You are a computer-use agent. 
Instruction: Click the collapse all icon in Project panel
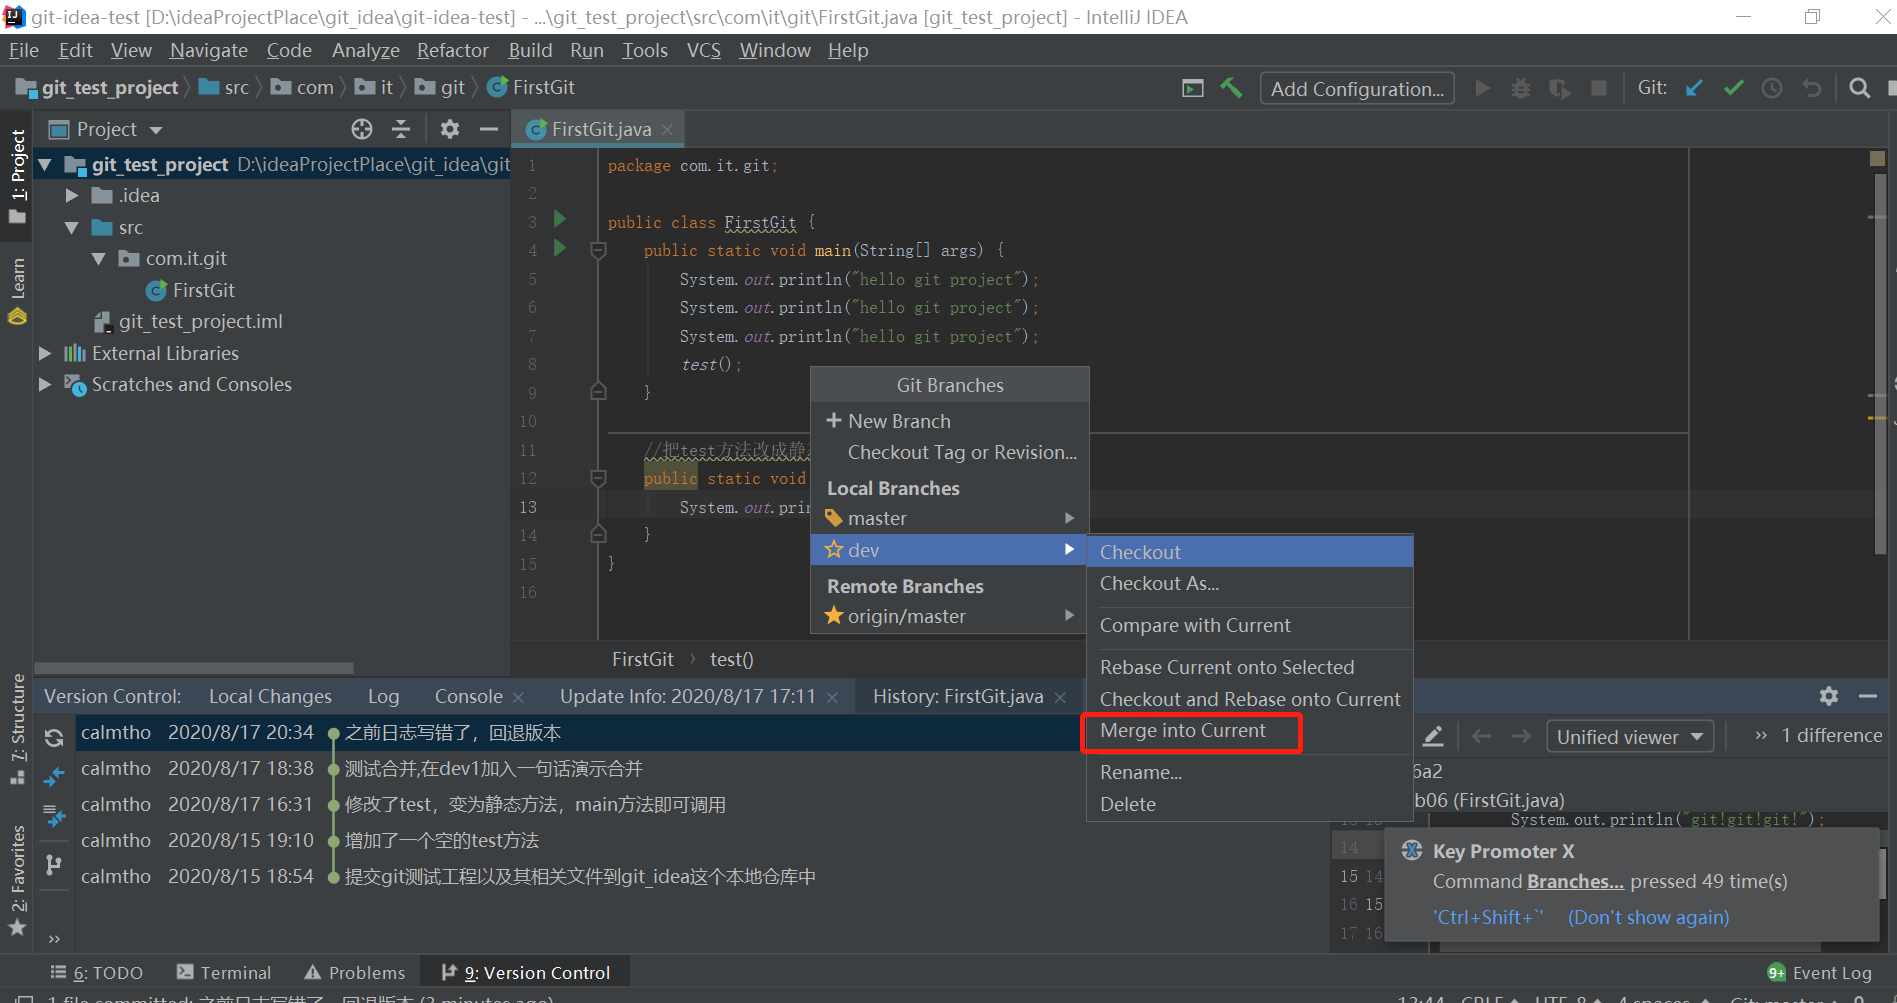[401, 129]
